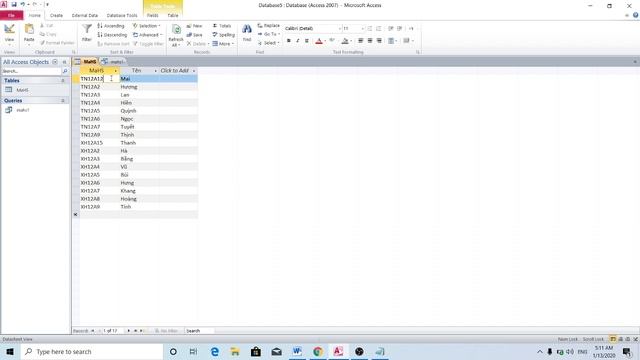
Task: Click Undo in quick access toolbar
Action: [x=23, y=4]
